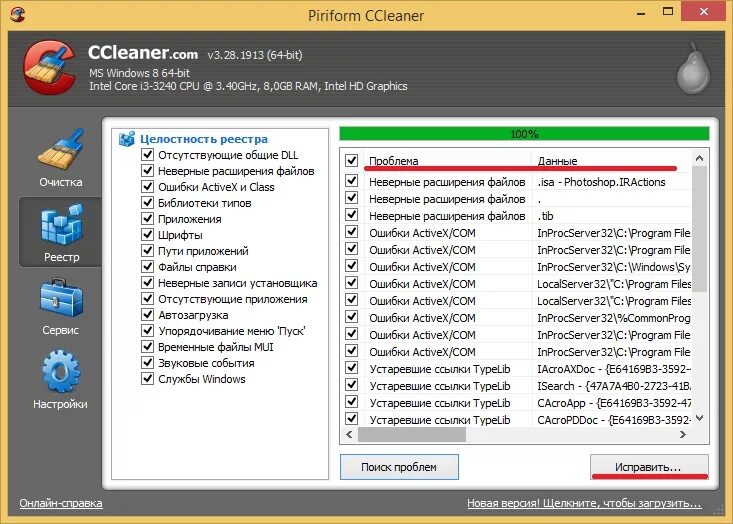This screenshot has width=733, height=524.
Task: Uncheck the Библиотеки типов option
Action: coord(148,202)
